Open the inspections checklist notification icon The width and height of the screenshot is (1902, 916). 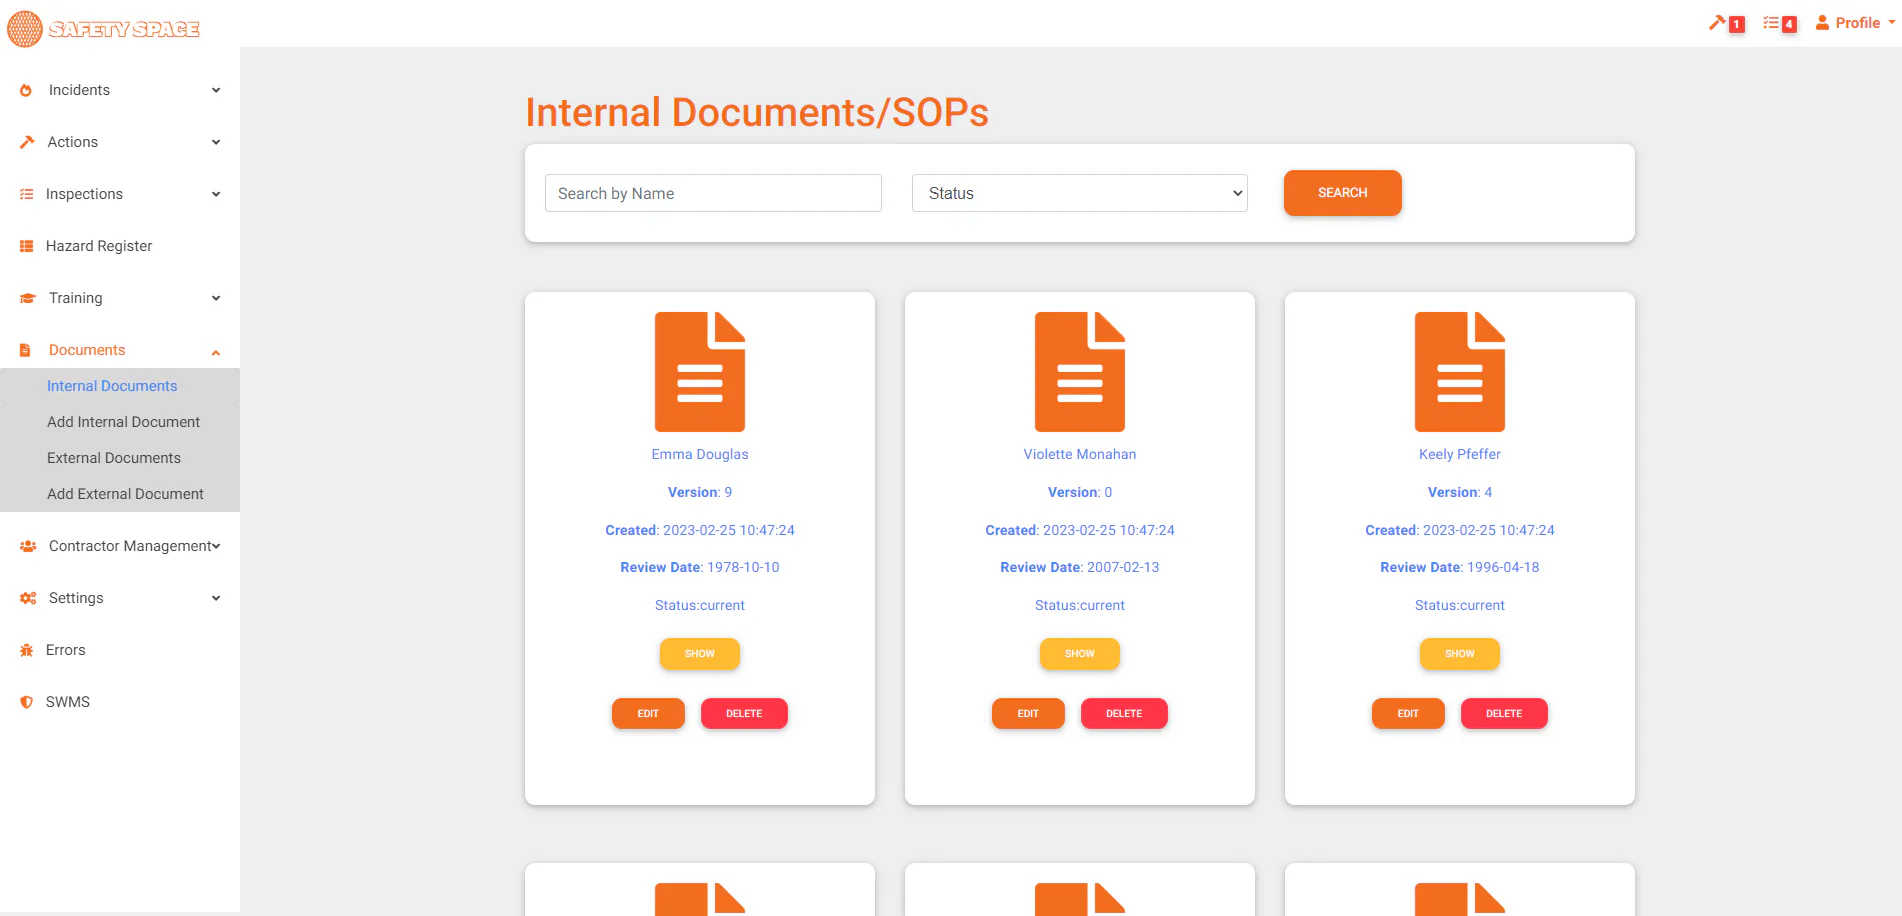coord(1771,22)
